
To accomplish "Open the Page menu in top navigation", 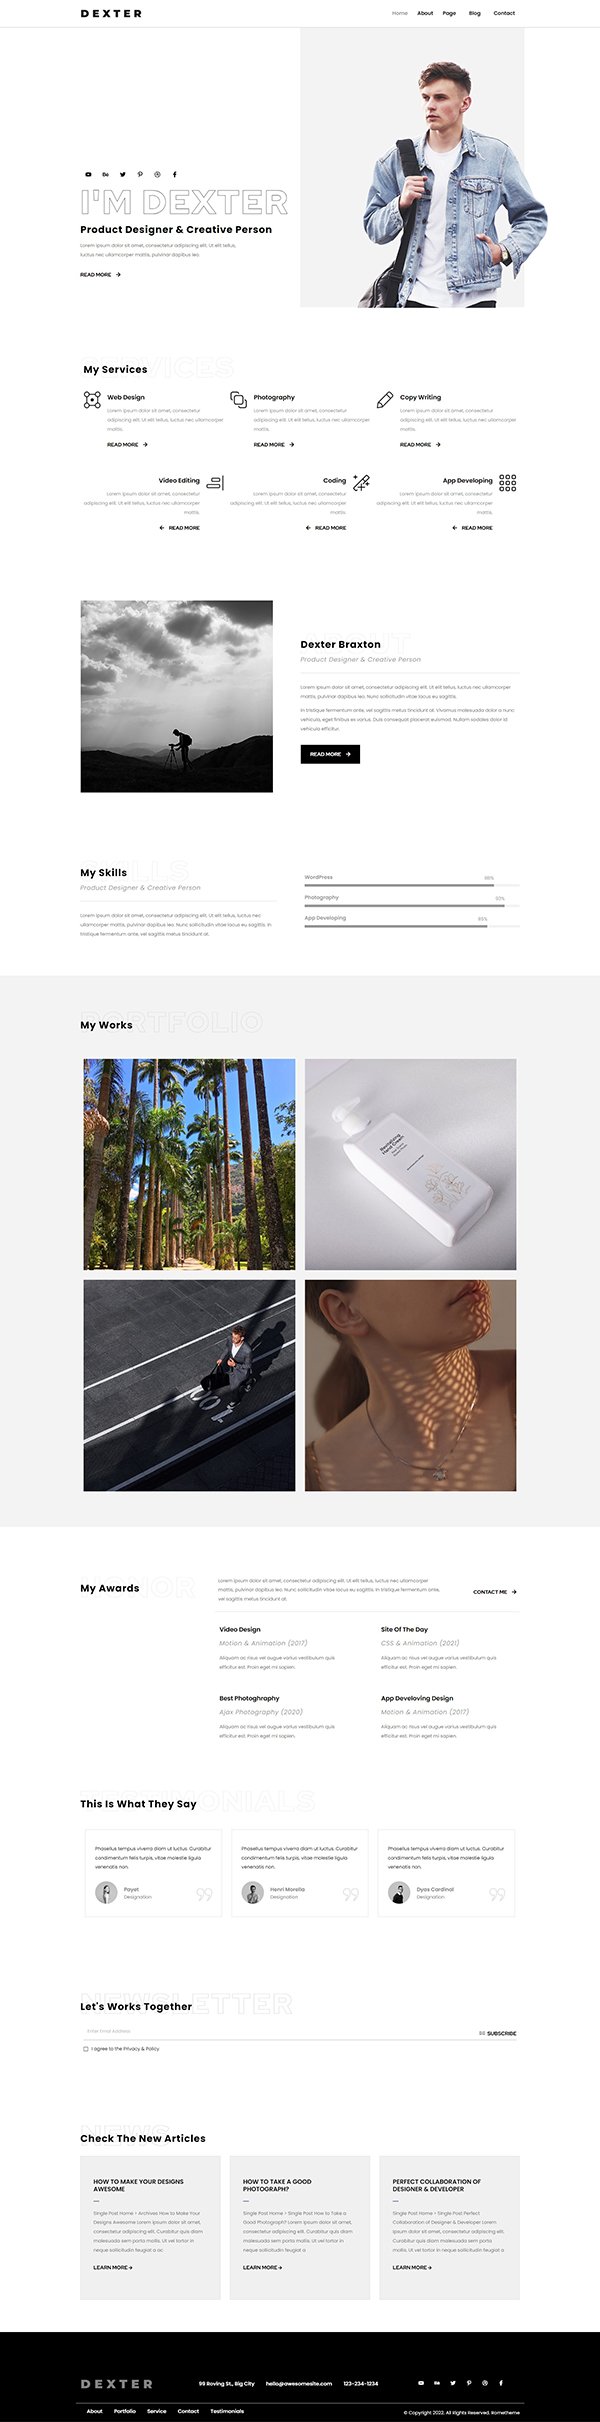I will click(449, 13).
